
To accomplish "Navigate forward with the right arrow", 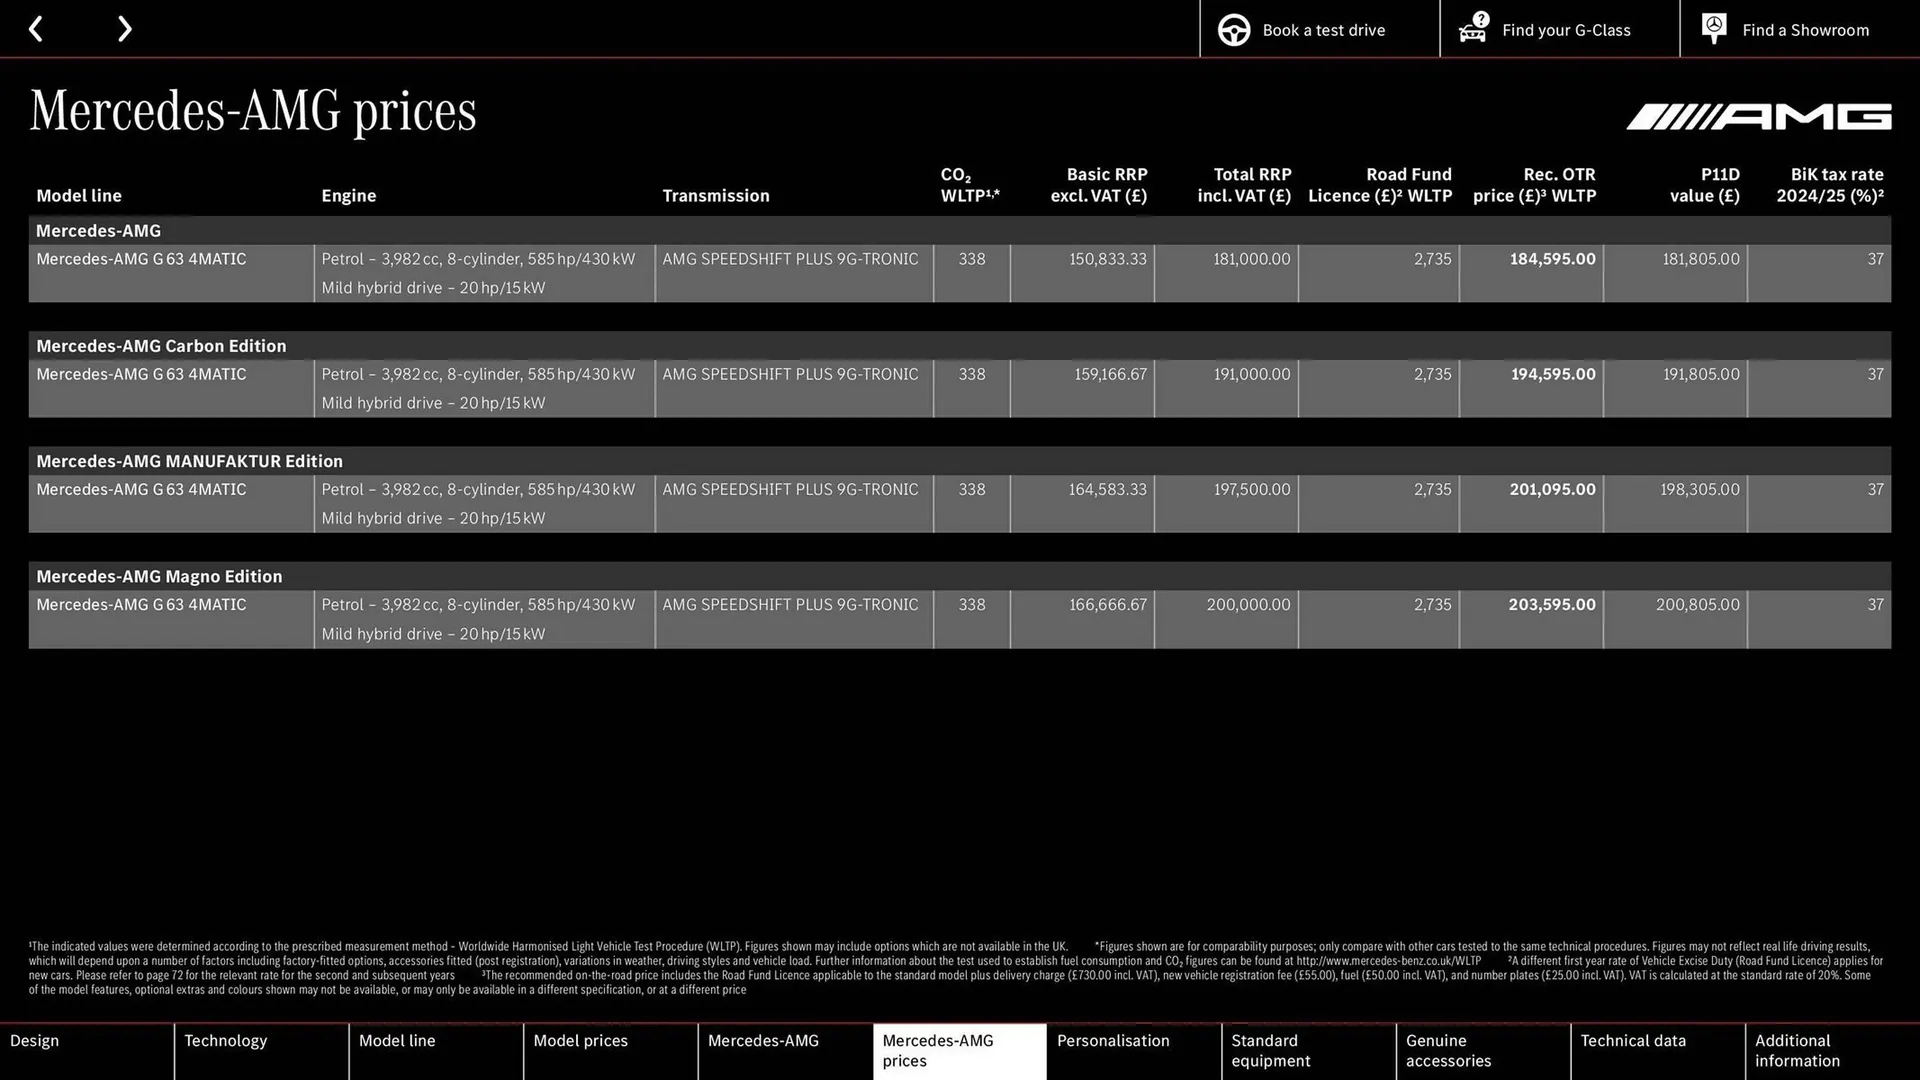I will point(124,29).
